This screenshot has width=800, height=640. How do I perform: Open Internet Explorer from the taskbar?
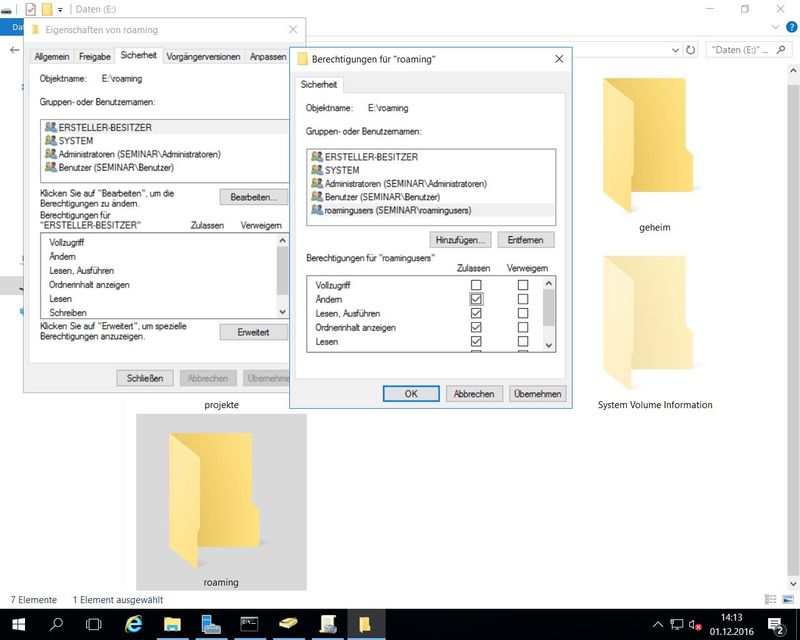click(x=133, y=625)
